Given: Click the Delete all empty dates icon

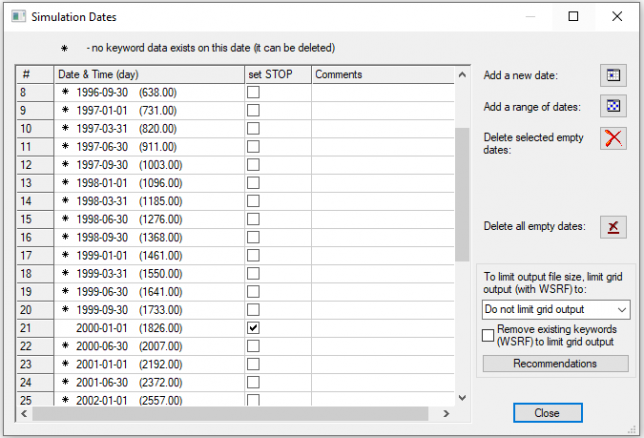Looking at the screenshot, I should (x=613, y=226).
